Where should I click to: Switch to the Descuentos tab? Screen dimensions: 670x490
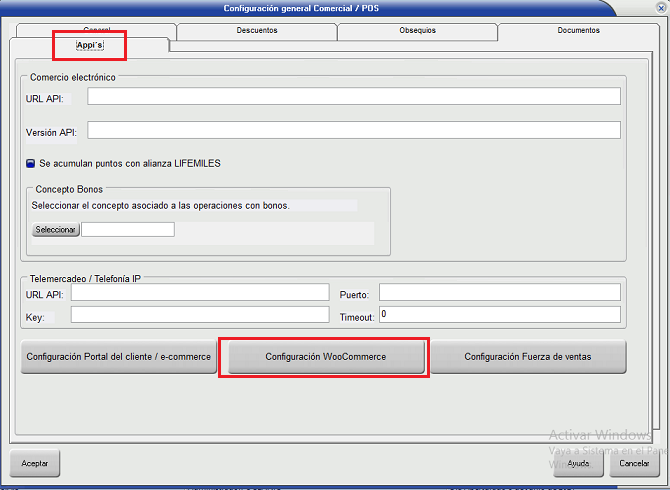[257, 31]
